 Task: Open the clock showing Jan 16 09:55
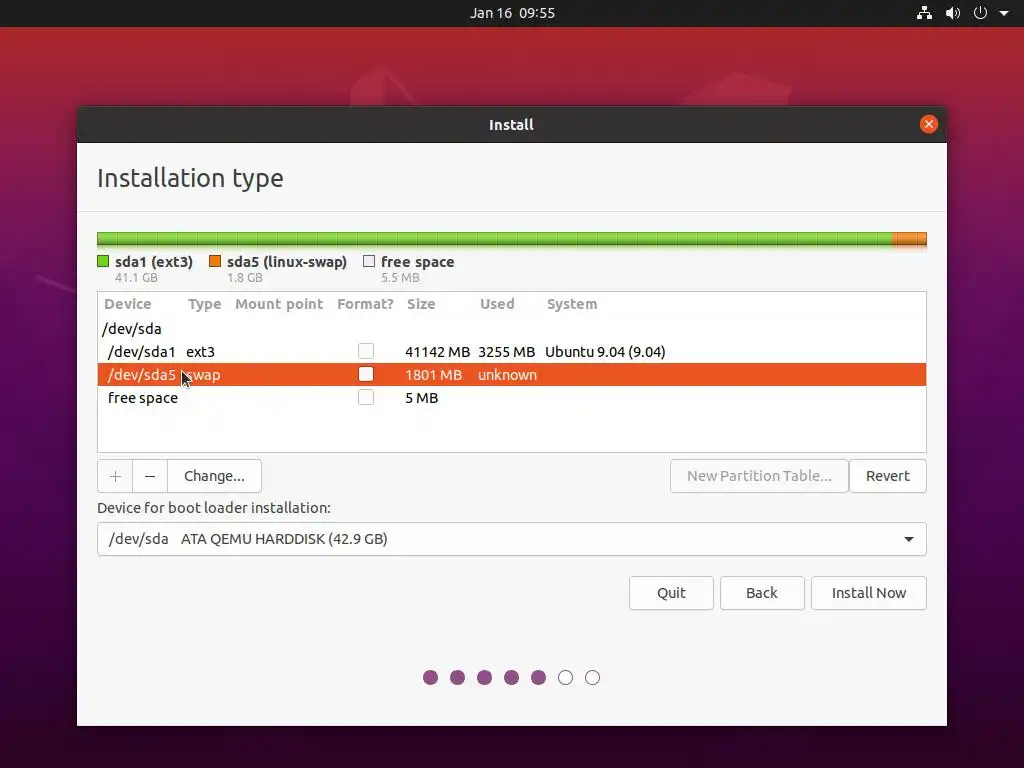513,13
